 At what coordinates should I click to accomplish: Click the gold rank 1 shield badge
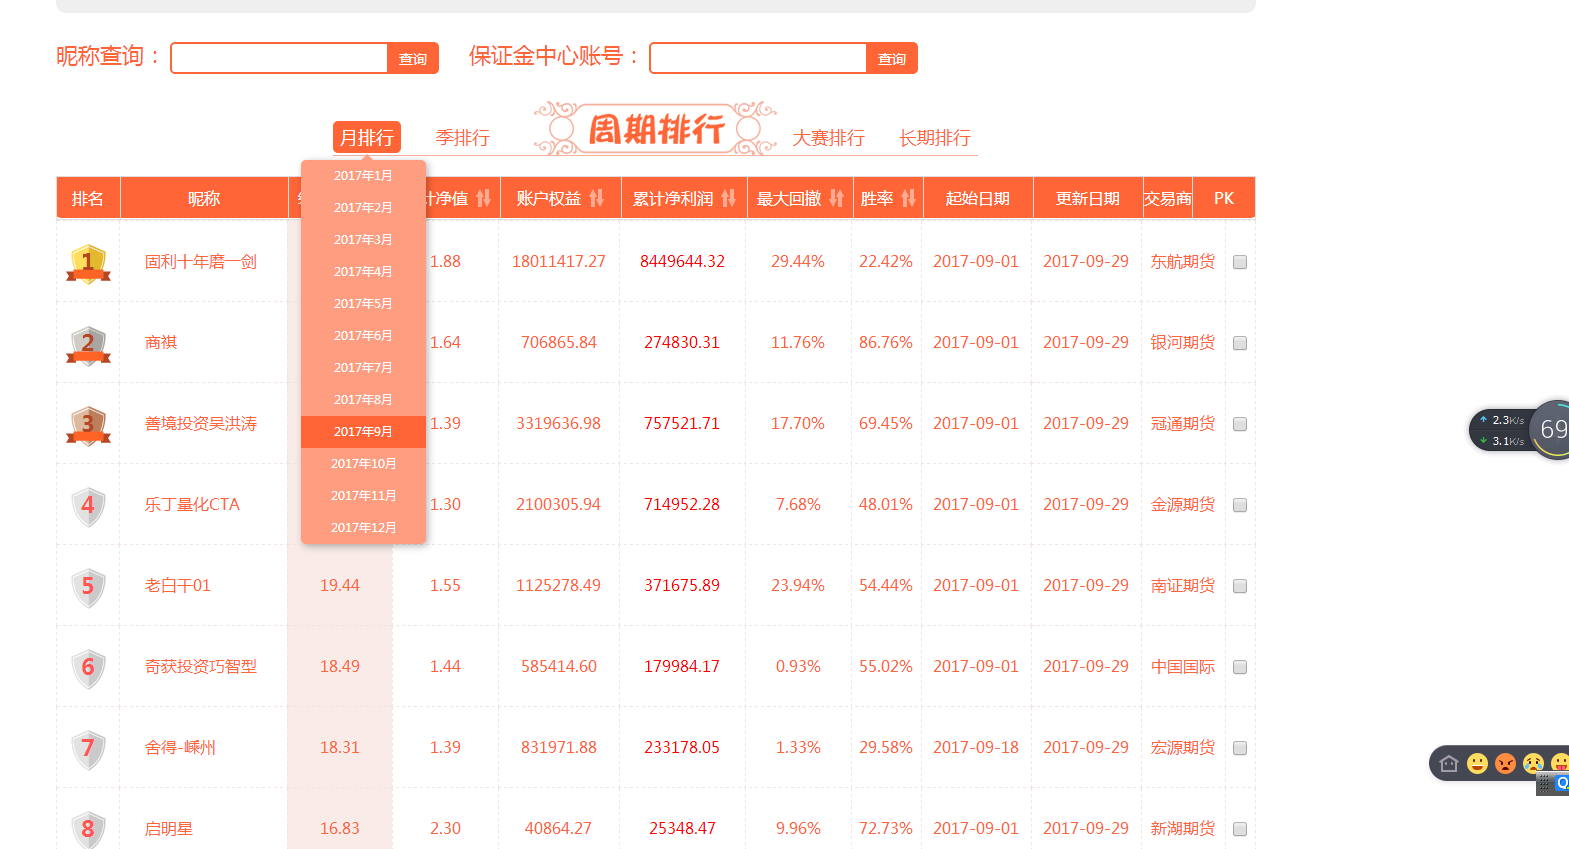pos(88,263)
